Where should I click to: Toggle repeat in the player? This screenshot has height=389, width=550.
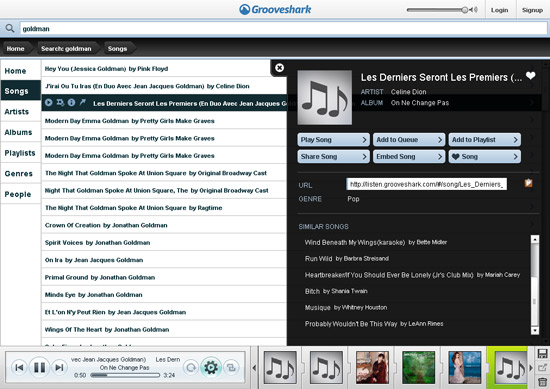[x=191, y=367]
